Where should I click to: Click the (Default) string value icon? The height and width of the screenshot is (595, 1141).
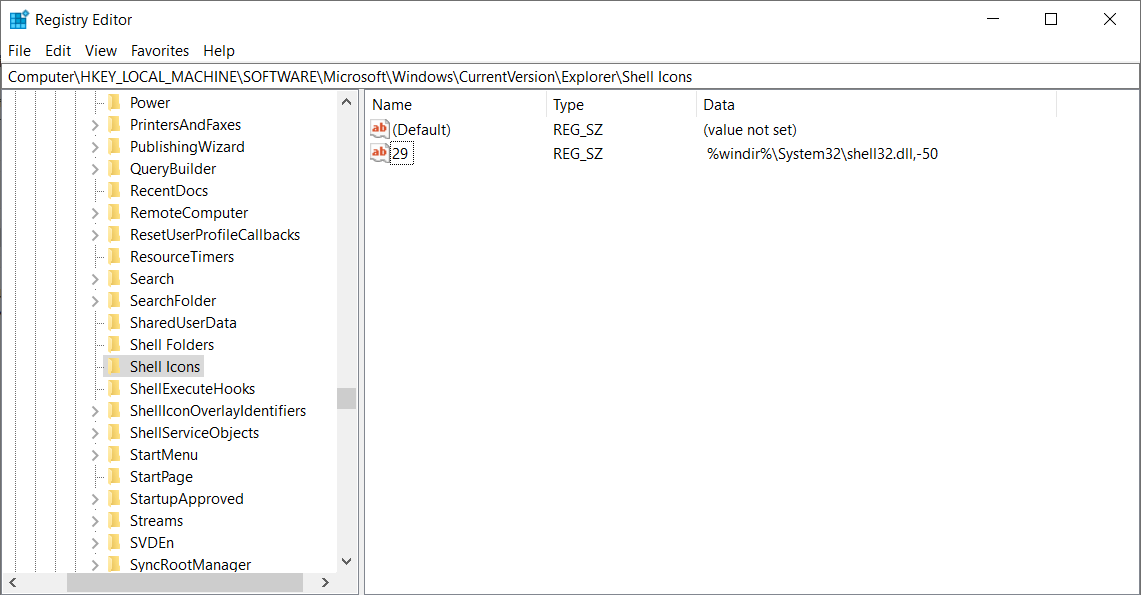[x=380, y=129]
